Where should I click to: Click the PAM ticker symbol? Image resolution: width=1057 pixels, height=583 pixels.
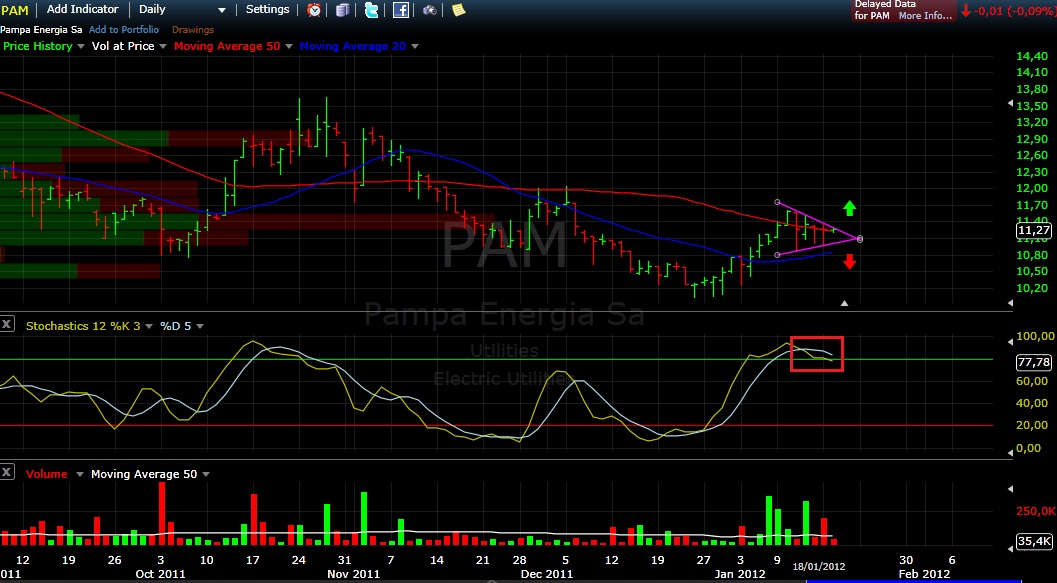(x=14, y=10)
